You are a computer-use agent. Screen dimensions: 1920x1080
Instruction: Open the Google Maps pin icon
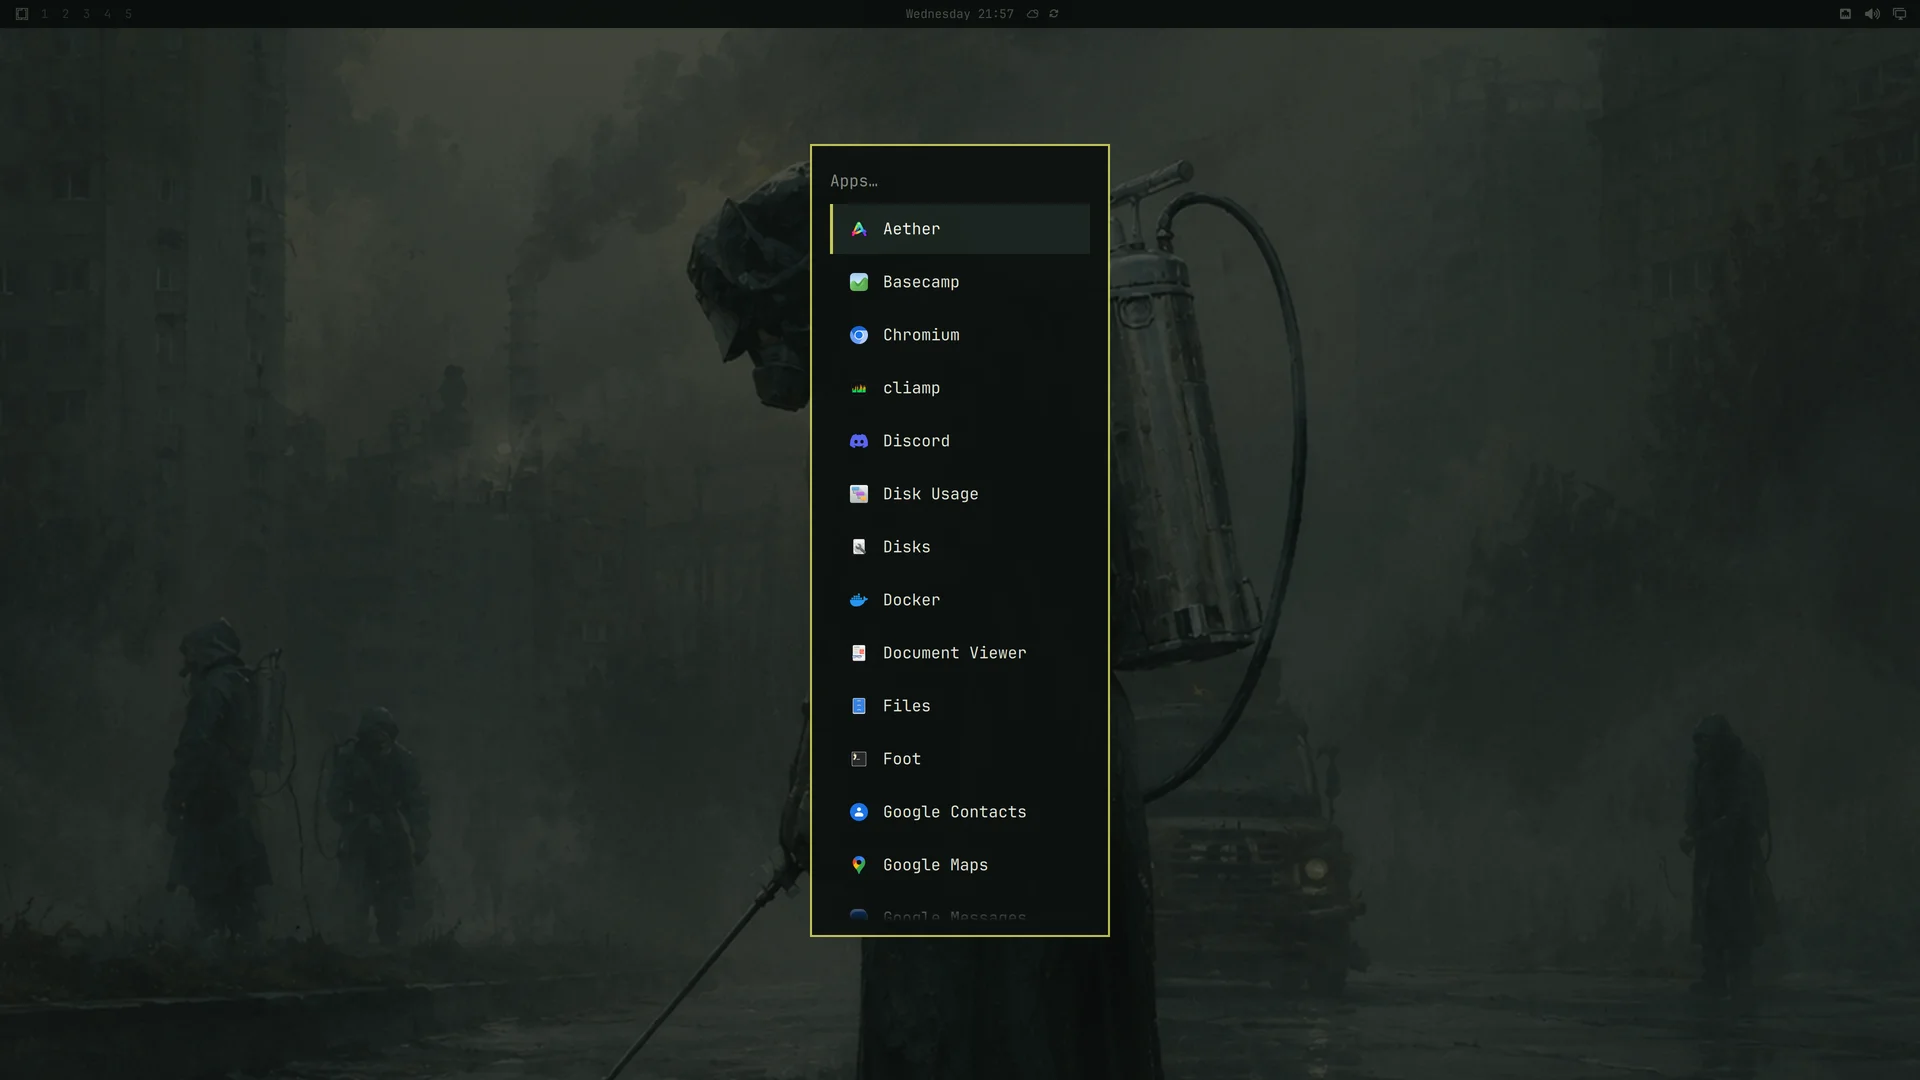point(858,865)
